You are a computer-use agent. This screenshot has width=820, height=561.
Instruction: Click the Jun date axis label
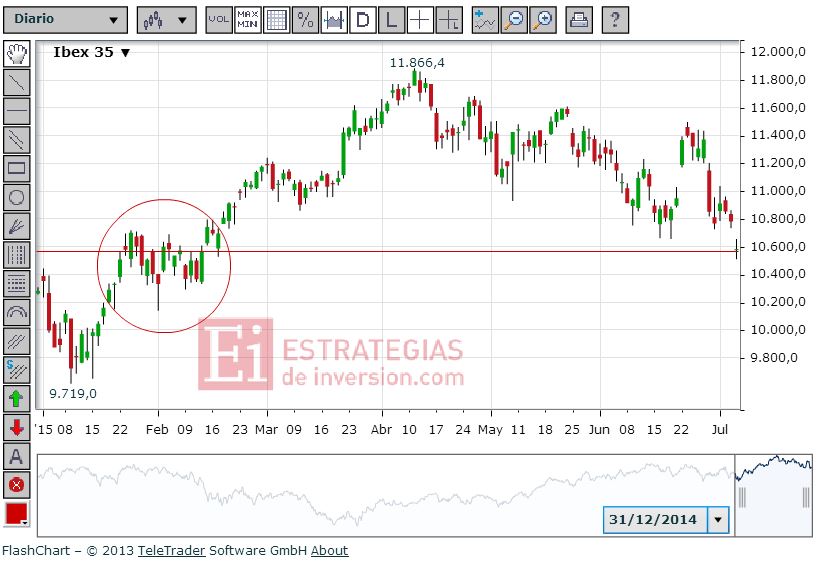click(599, 430)
